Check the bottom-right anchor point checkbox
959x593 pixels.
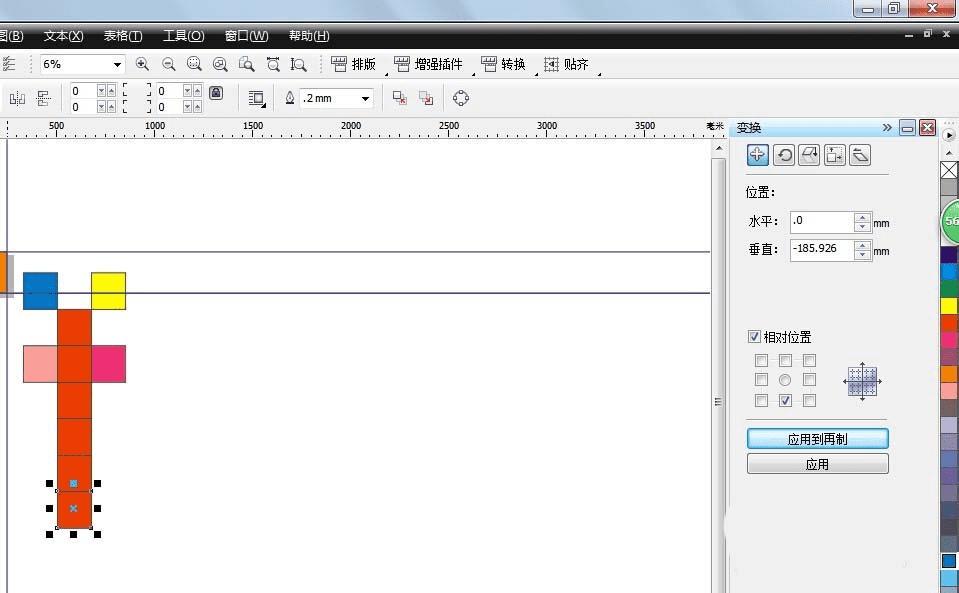(809, 400)
